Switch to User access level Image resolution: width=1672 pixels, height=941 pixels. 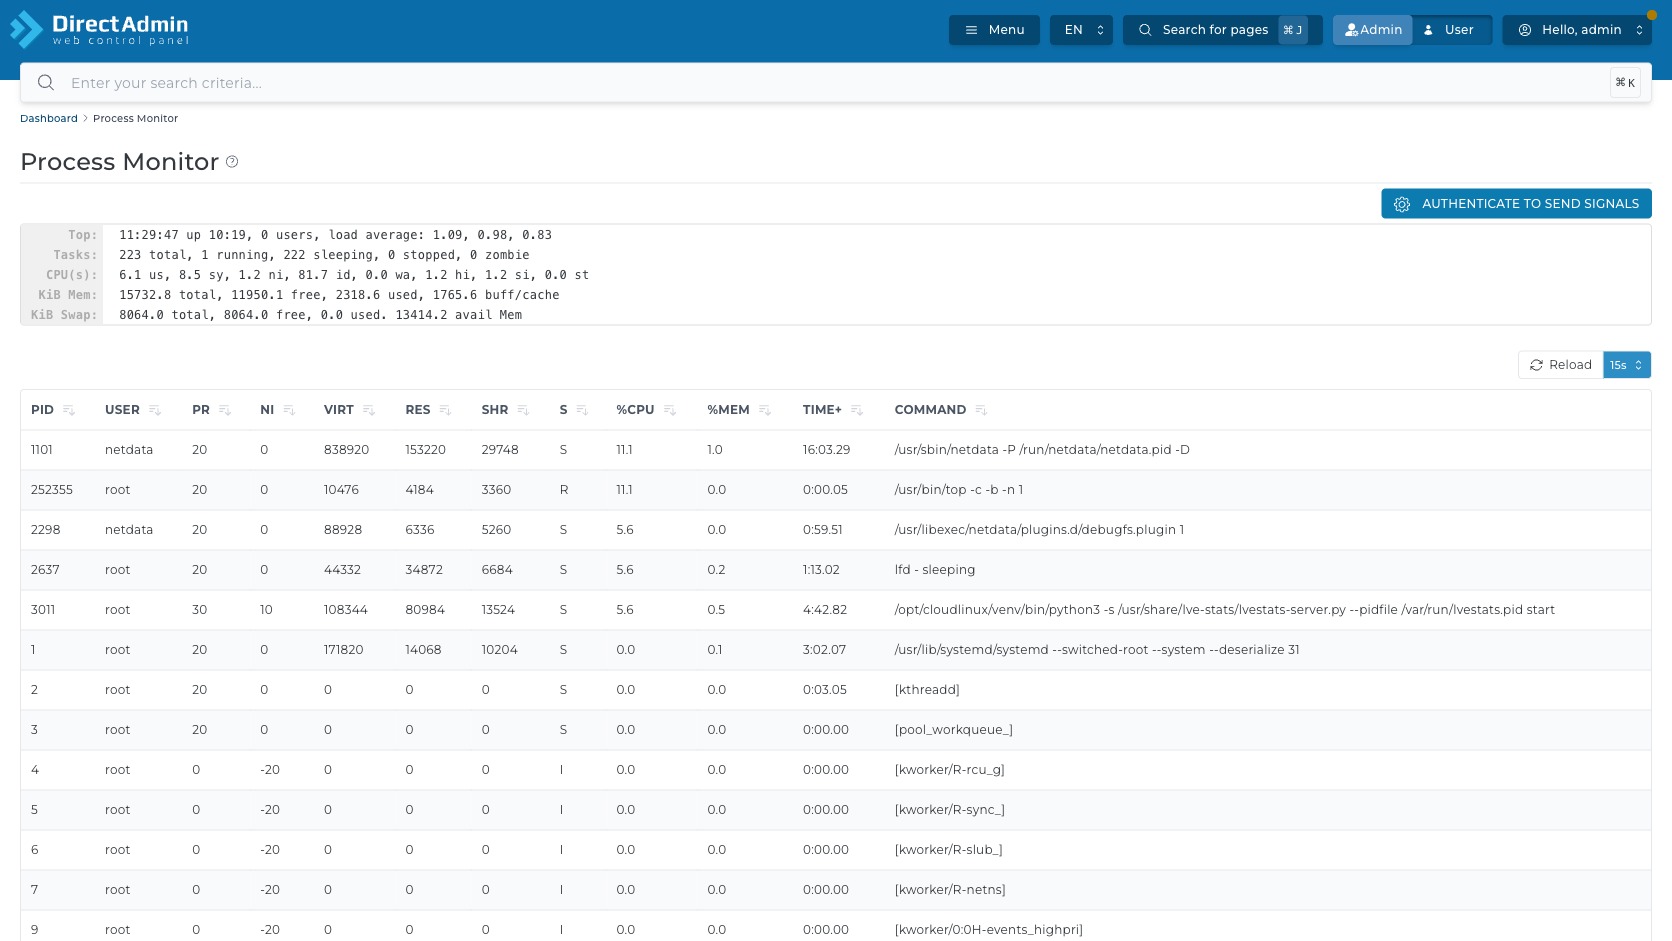coord(1451,30)
